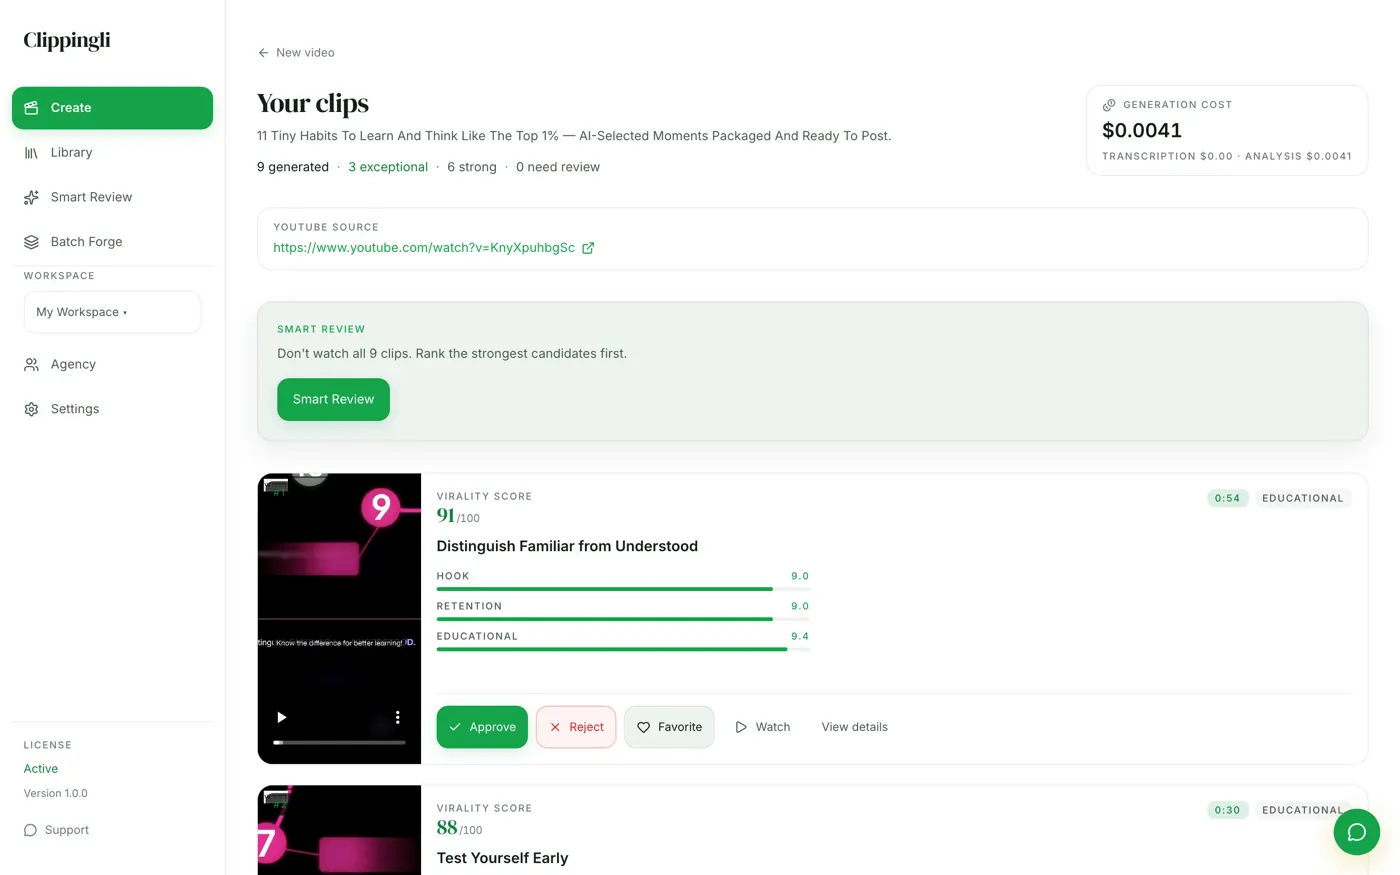Click View details for first clip

point(854,727)
